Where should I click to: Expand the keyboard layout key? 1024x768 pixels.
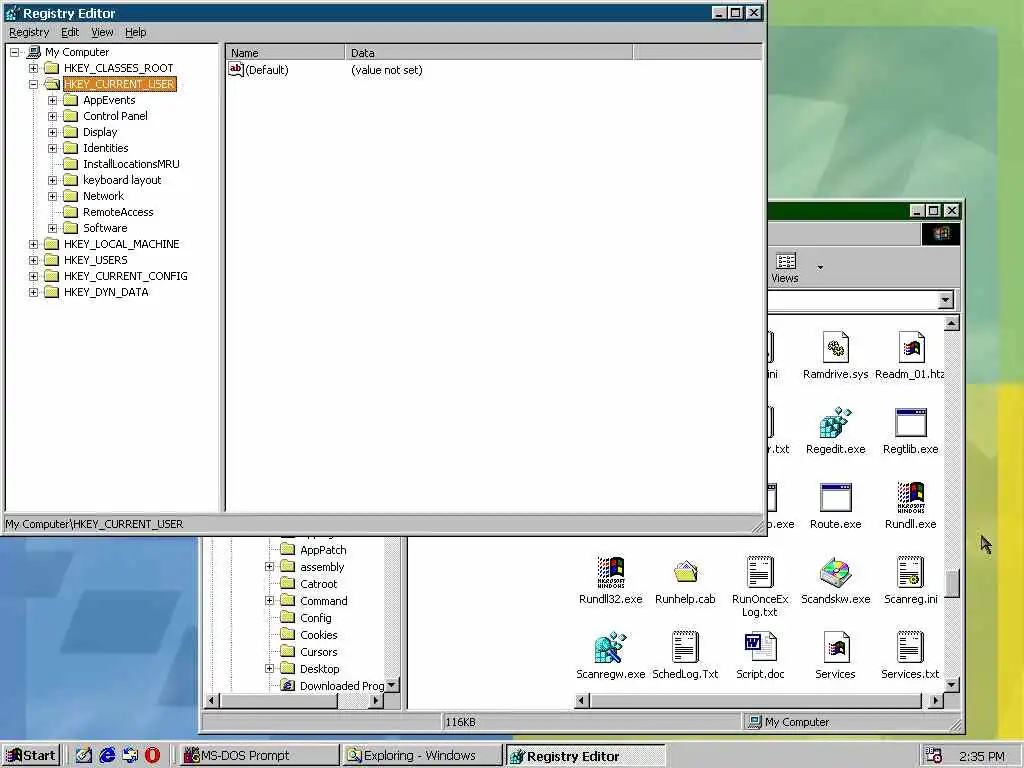point(52,180)
